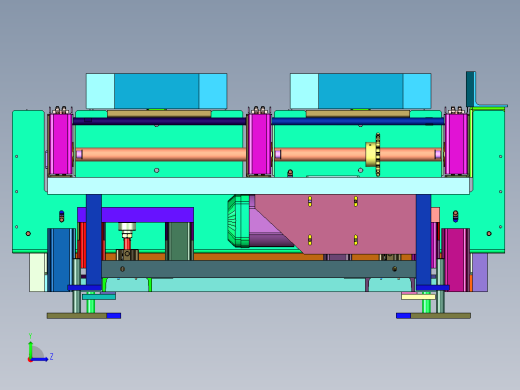Screen dimensions: 520x390
Task: Select the left copper roller shaft
Action: click(162, 154)
